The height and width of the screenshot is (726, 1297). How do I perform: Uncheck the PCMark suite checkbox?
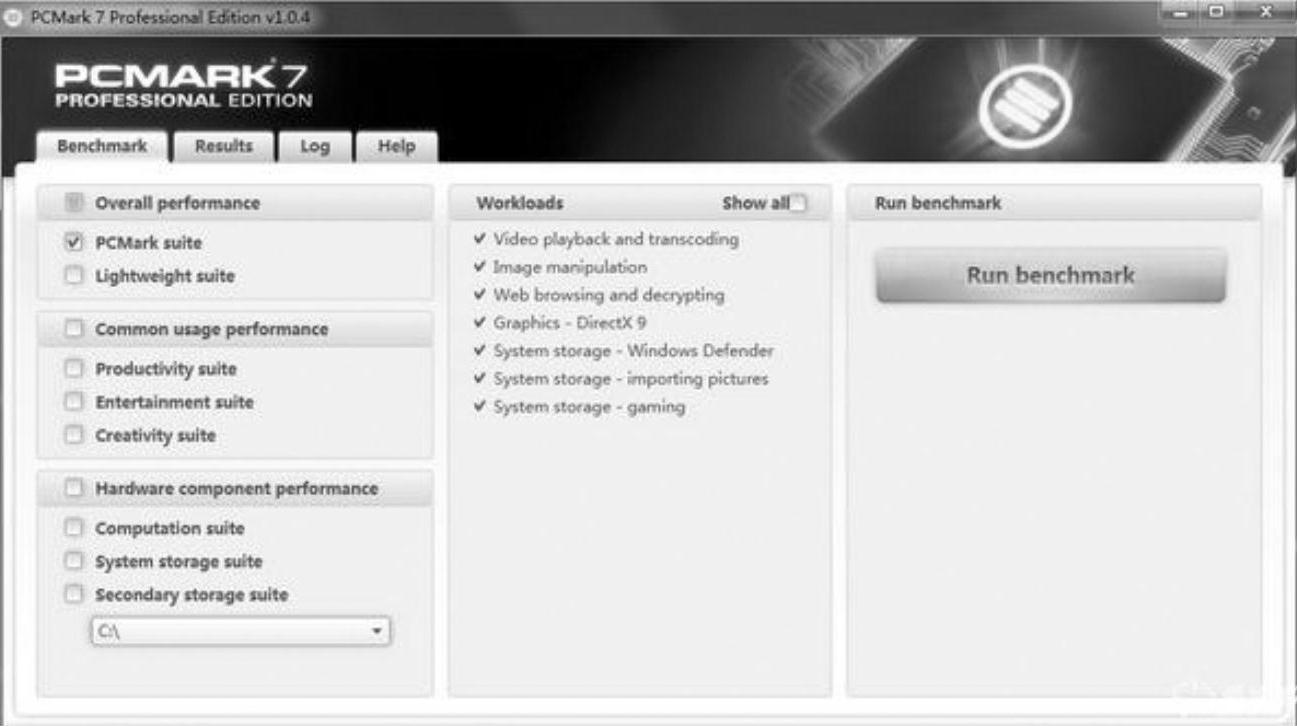pos(73,242)
